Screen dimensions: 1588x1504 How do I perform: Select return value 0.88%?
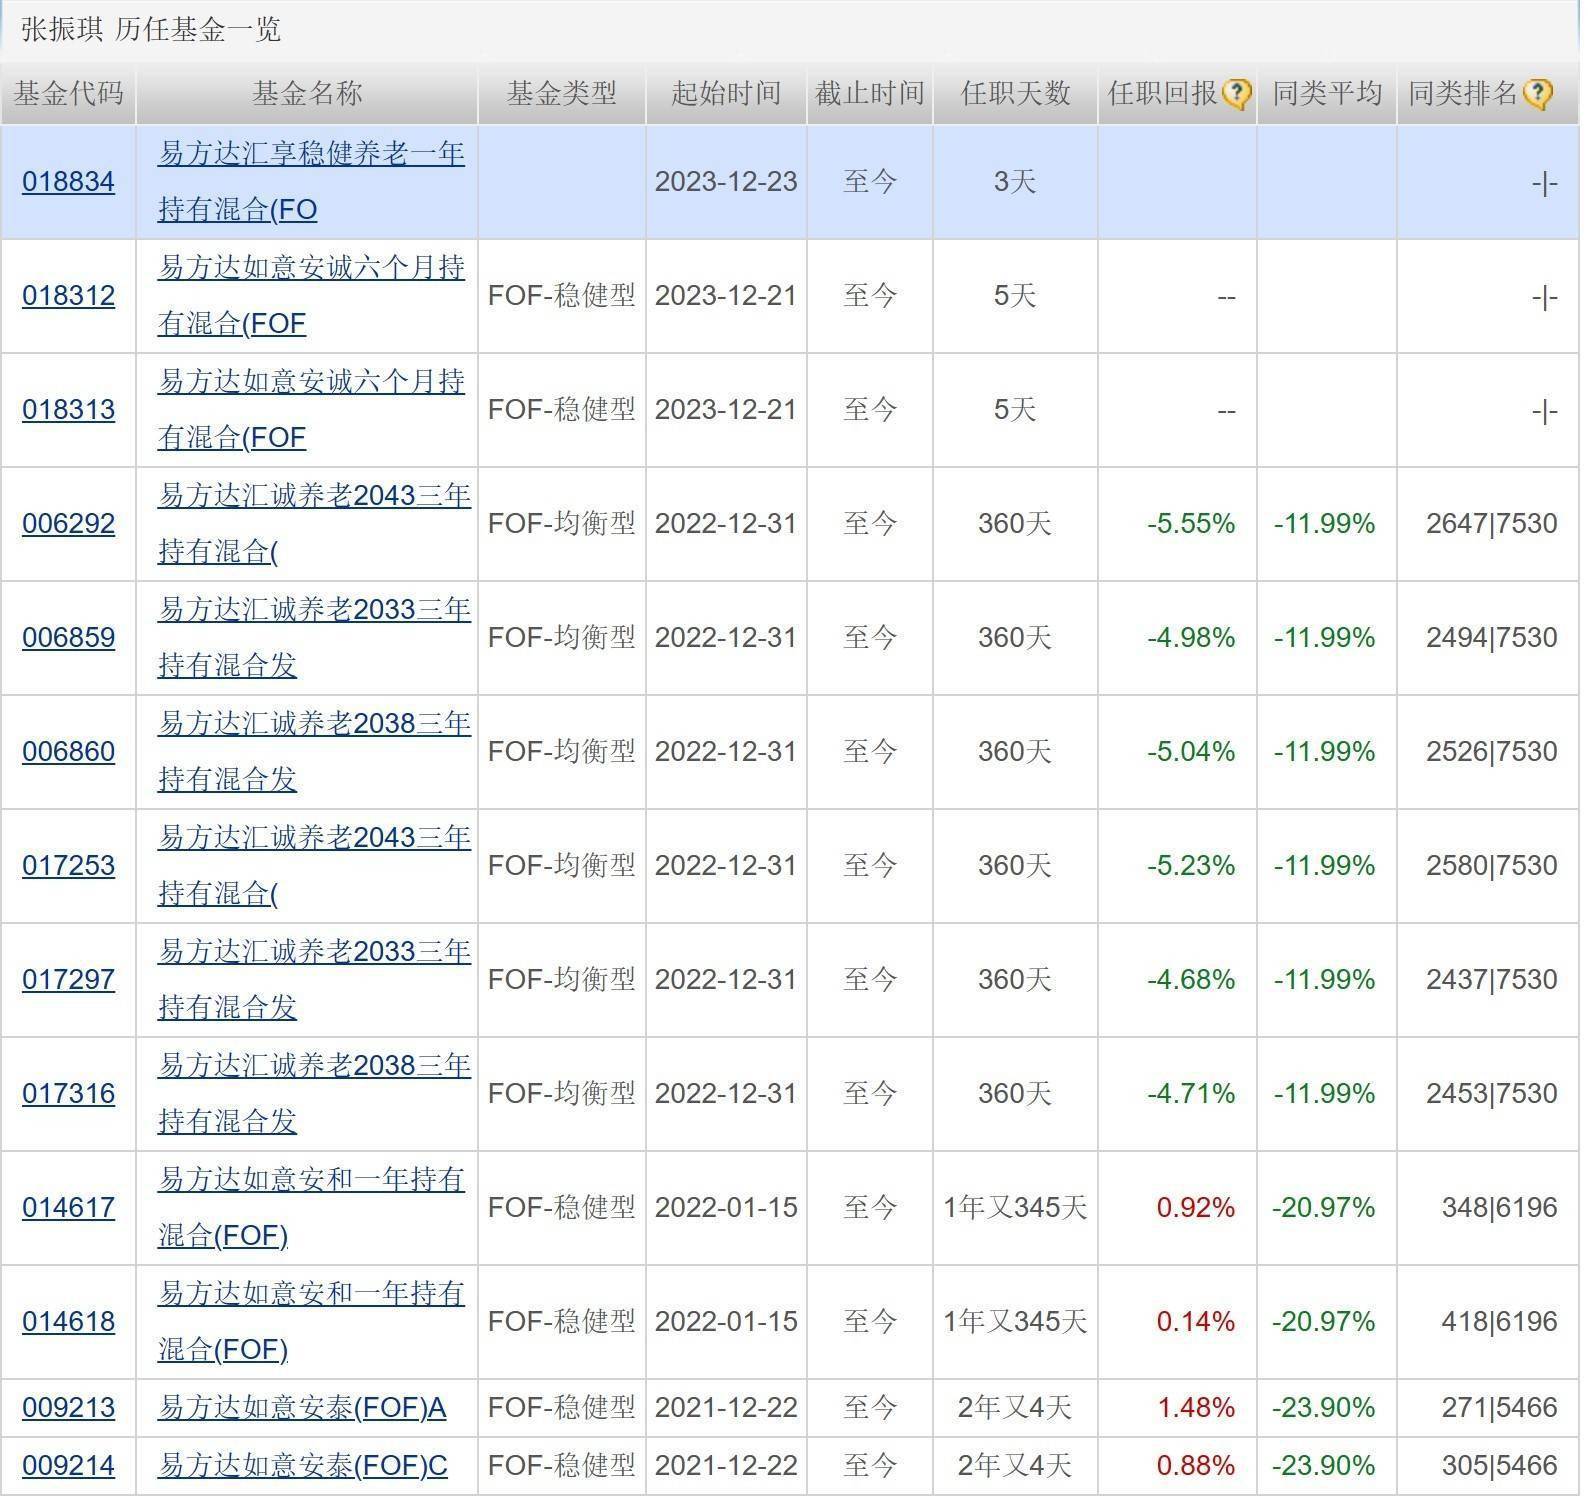pos(1196,1466)
